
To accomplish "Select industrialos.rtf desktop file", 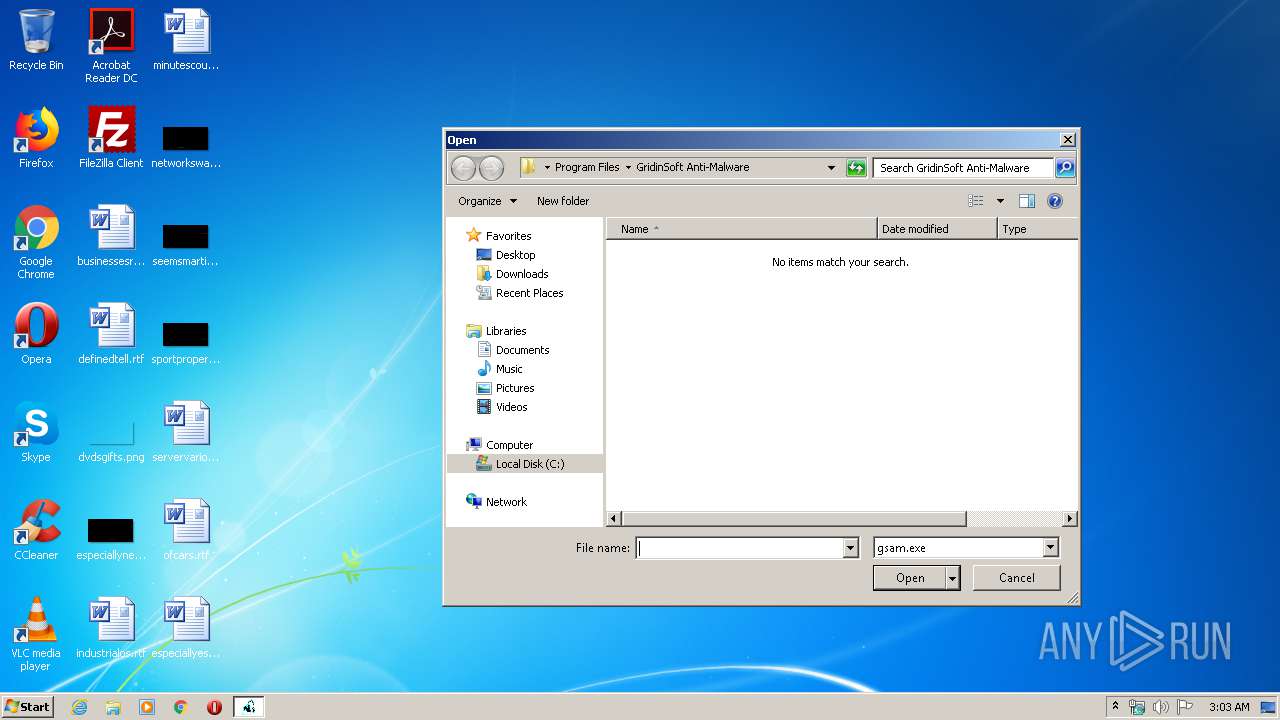I will click(x=111, y=628).
